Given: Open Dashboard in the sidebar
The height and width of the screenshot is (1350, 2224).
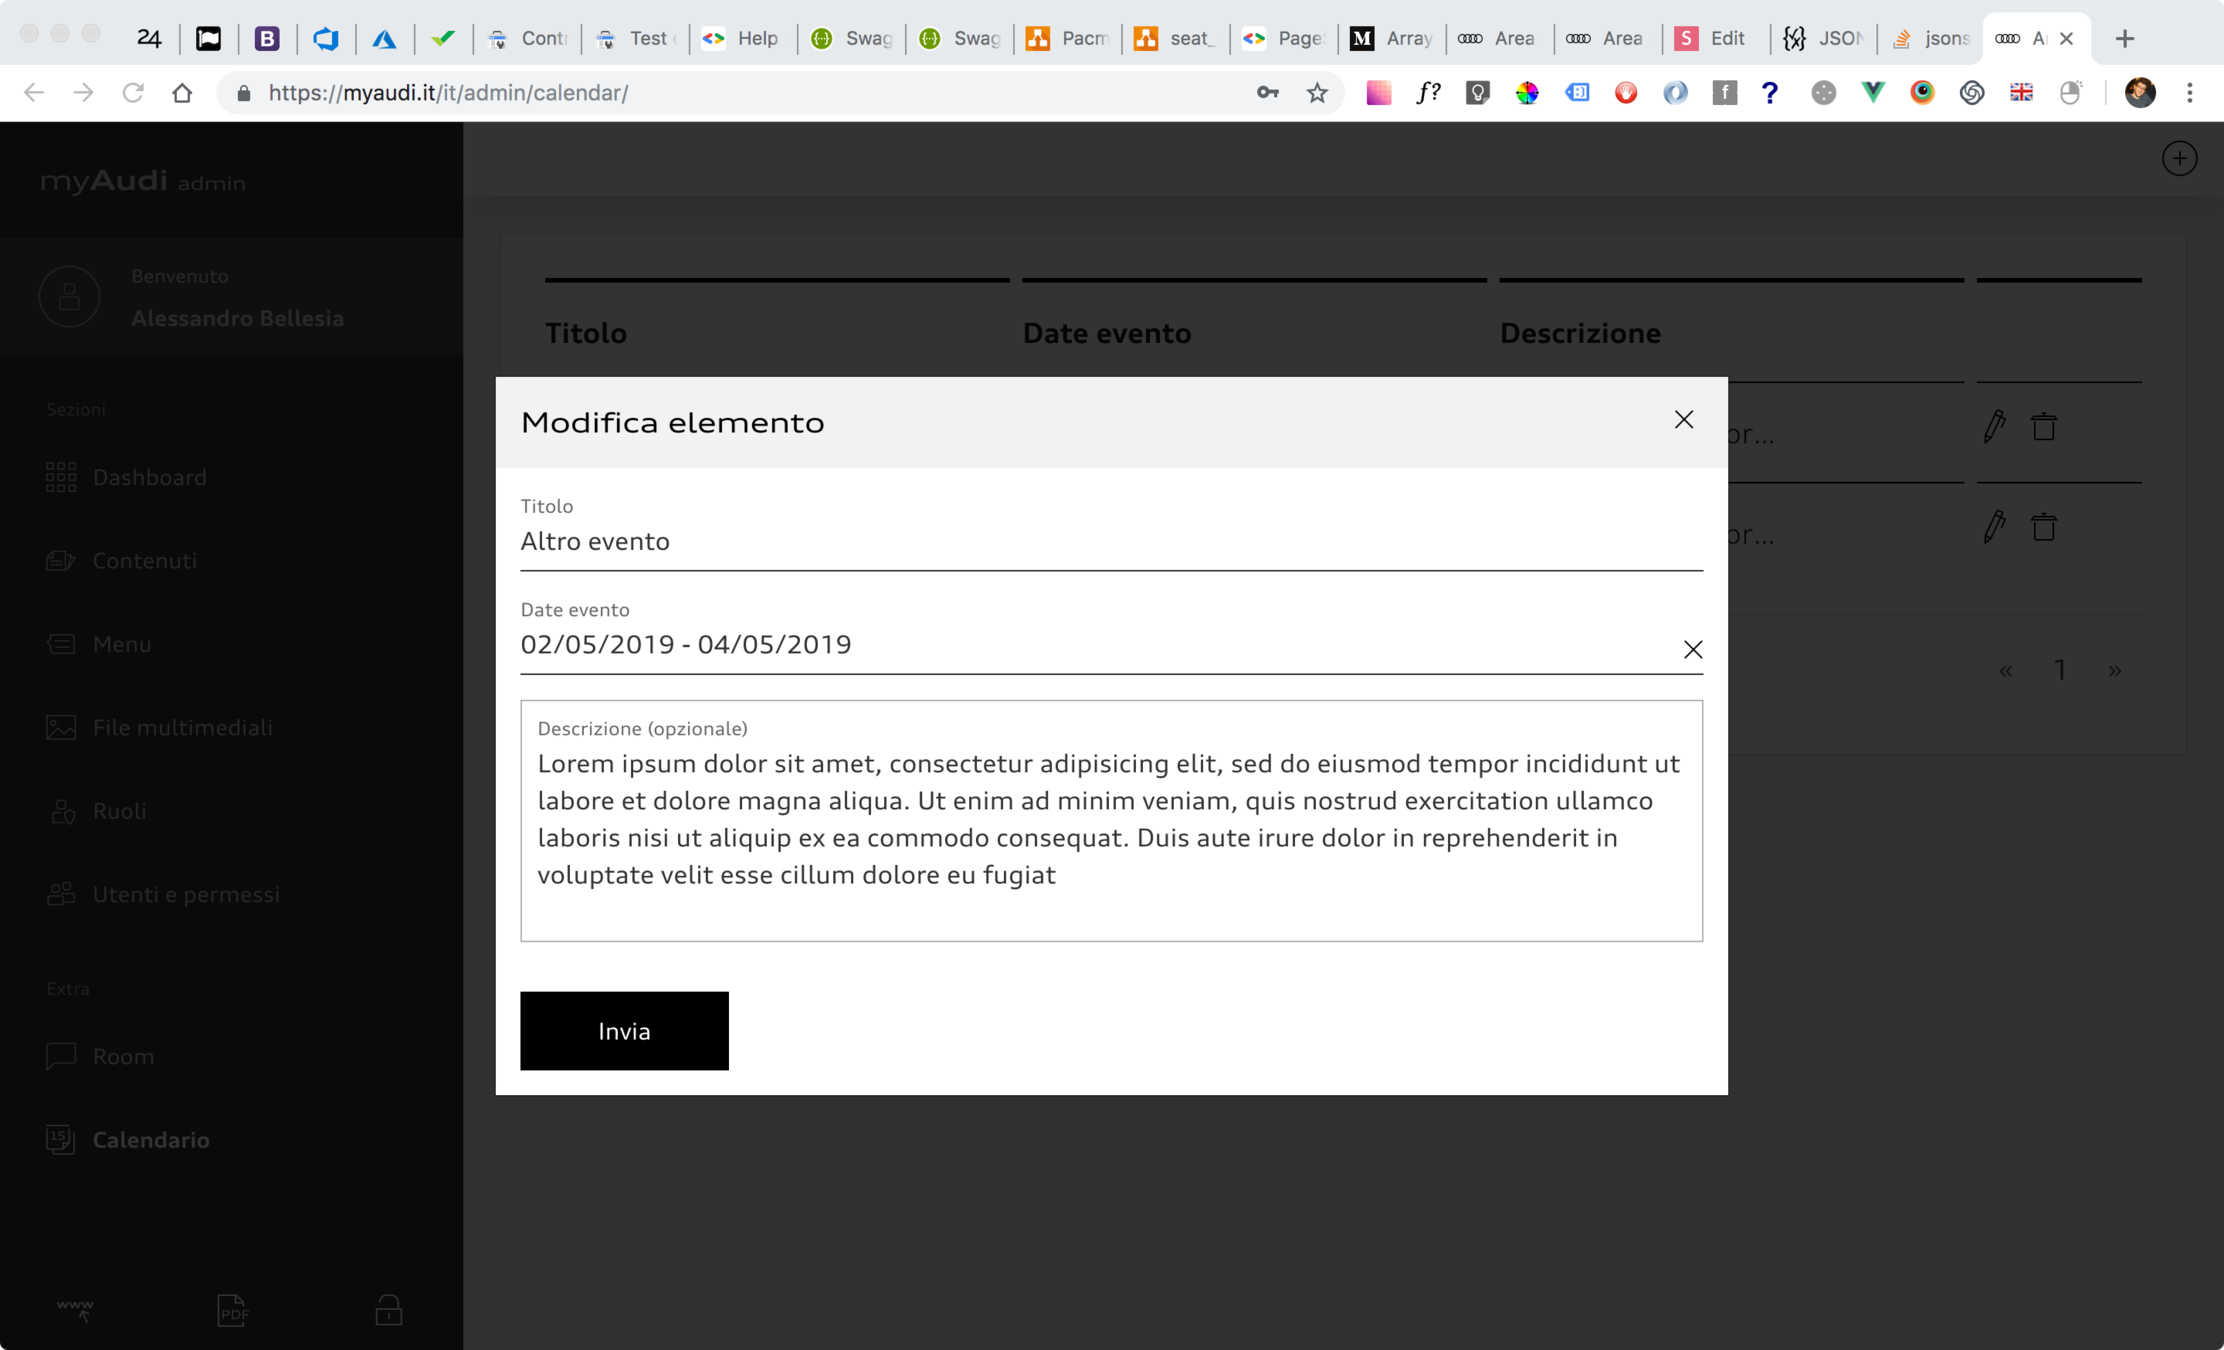Looking at the screenshot, I should click(149, 478).
